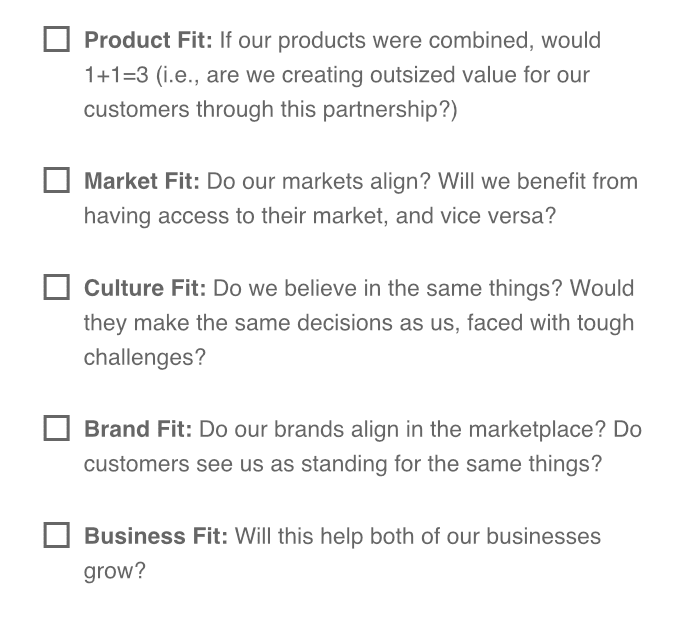Click the bold "Brand Fit:" heading
Viewport: 690px width, 620px height.
[x=138, y=429]
